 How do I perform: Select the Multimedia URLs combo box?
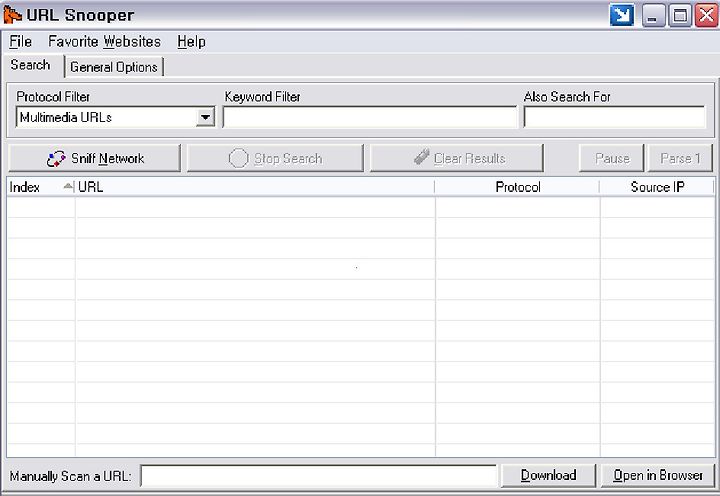[115, 118]
